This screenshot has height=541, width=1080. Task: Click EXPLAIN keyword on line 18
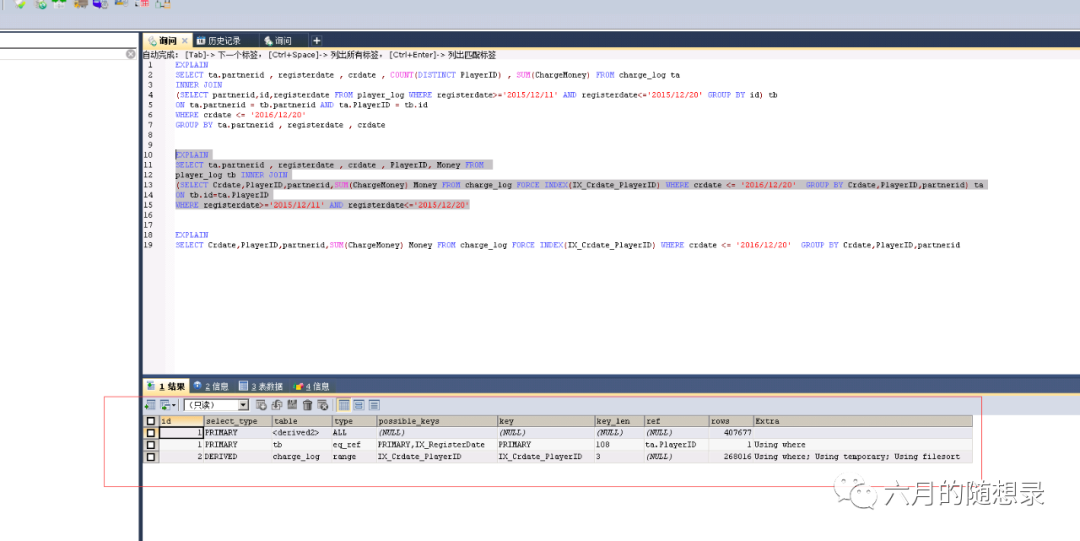point(191,235)
